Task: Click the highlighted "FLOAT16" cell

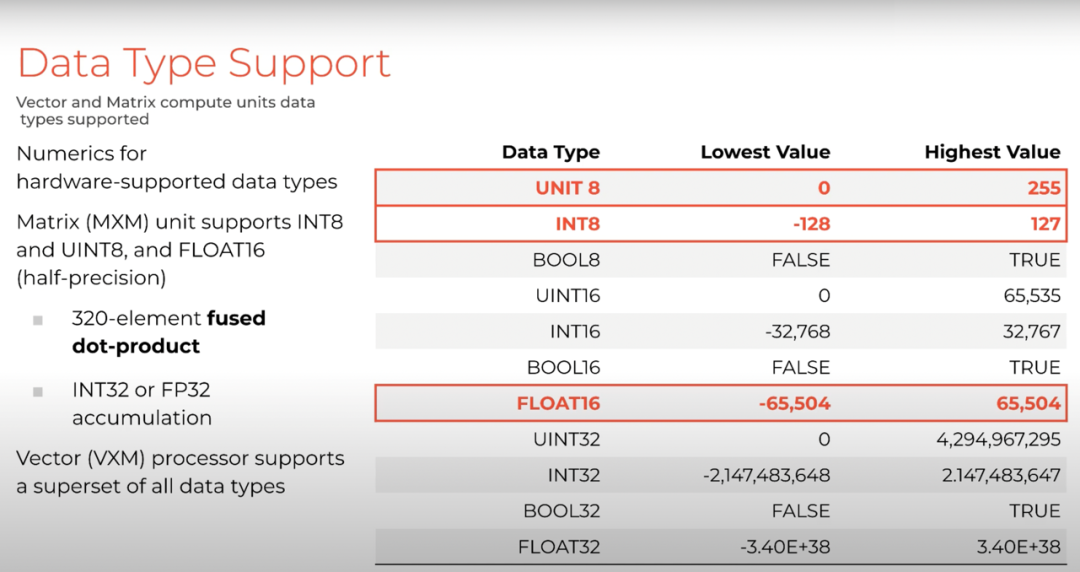Action: (x=558, y=403)
